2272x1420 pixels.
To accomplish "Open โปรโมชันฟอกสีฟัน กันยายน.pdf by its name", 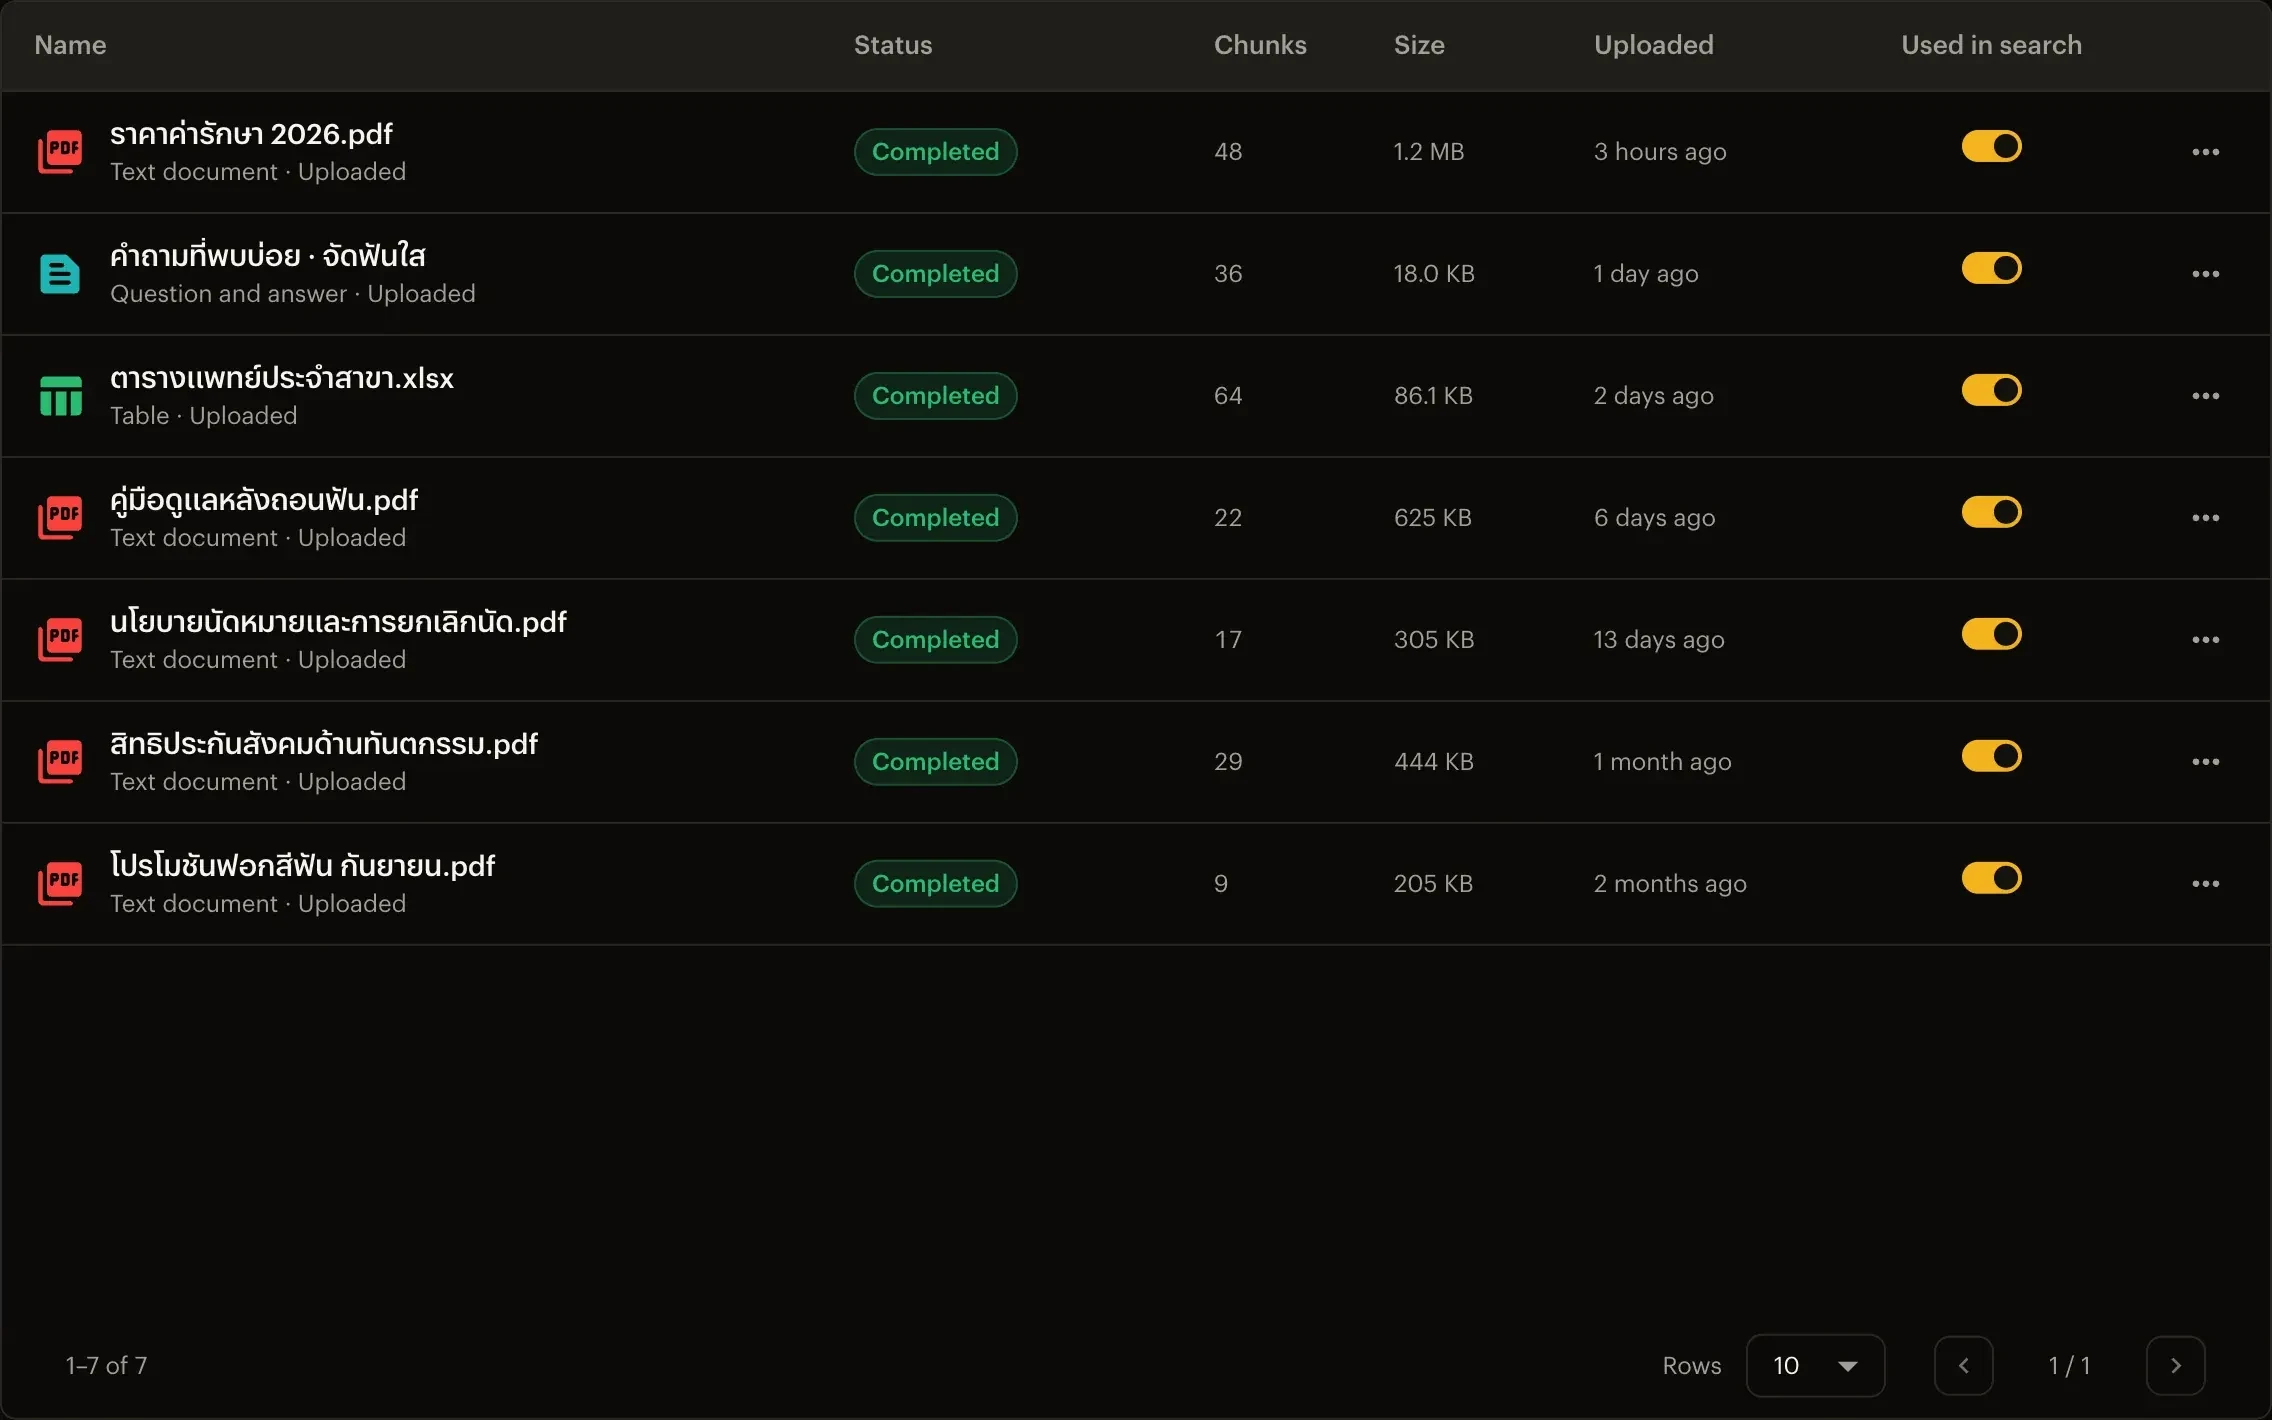I will coord(302,866).
